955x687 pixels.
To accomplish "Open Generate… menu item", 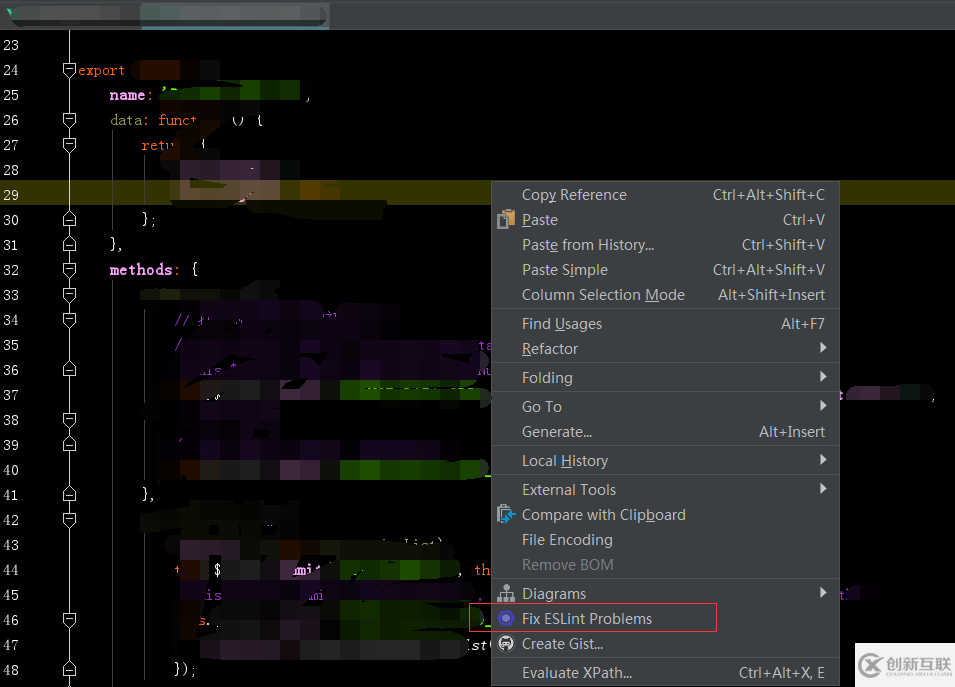I will pyautogui.click(x=665, y=432).
